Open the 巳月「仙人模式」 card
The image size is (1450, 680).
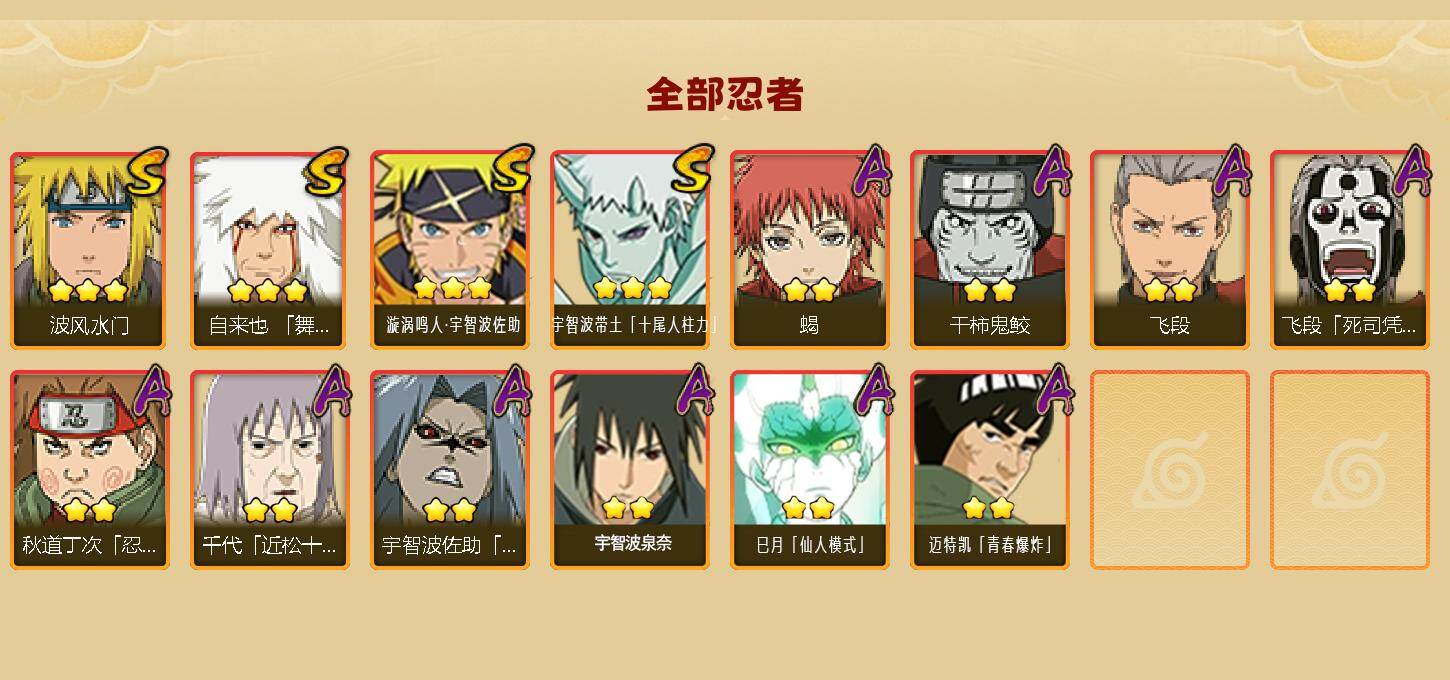809,470
